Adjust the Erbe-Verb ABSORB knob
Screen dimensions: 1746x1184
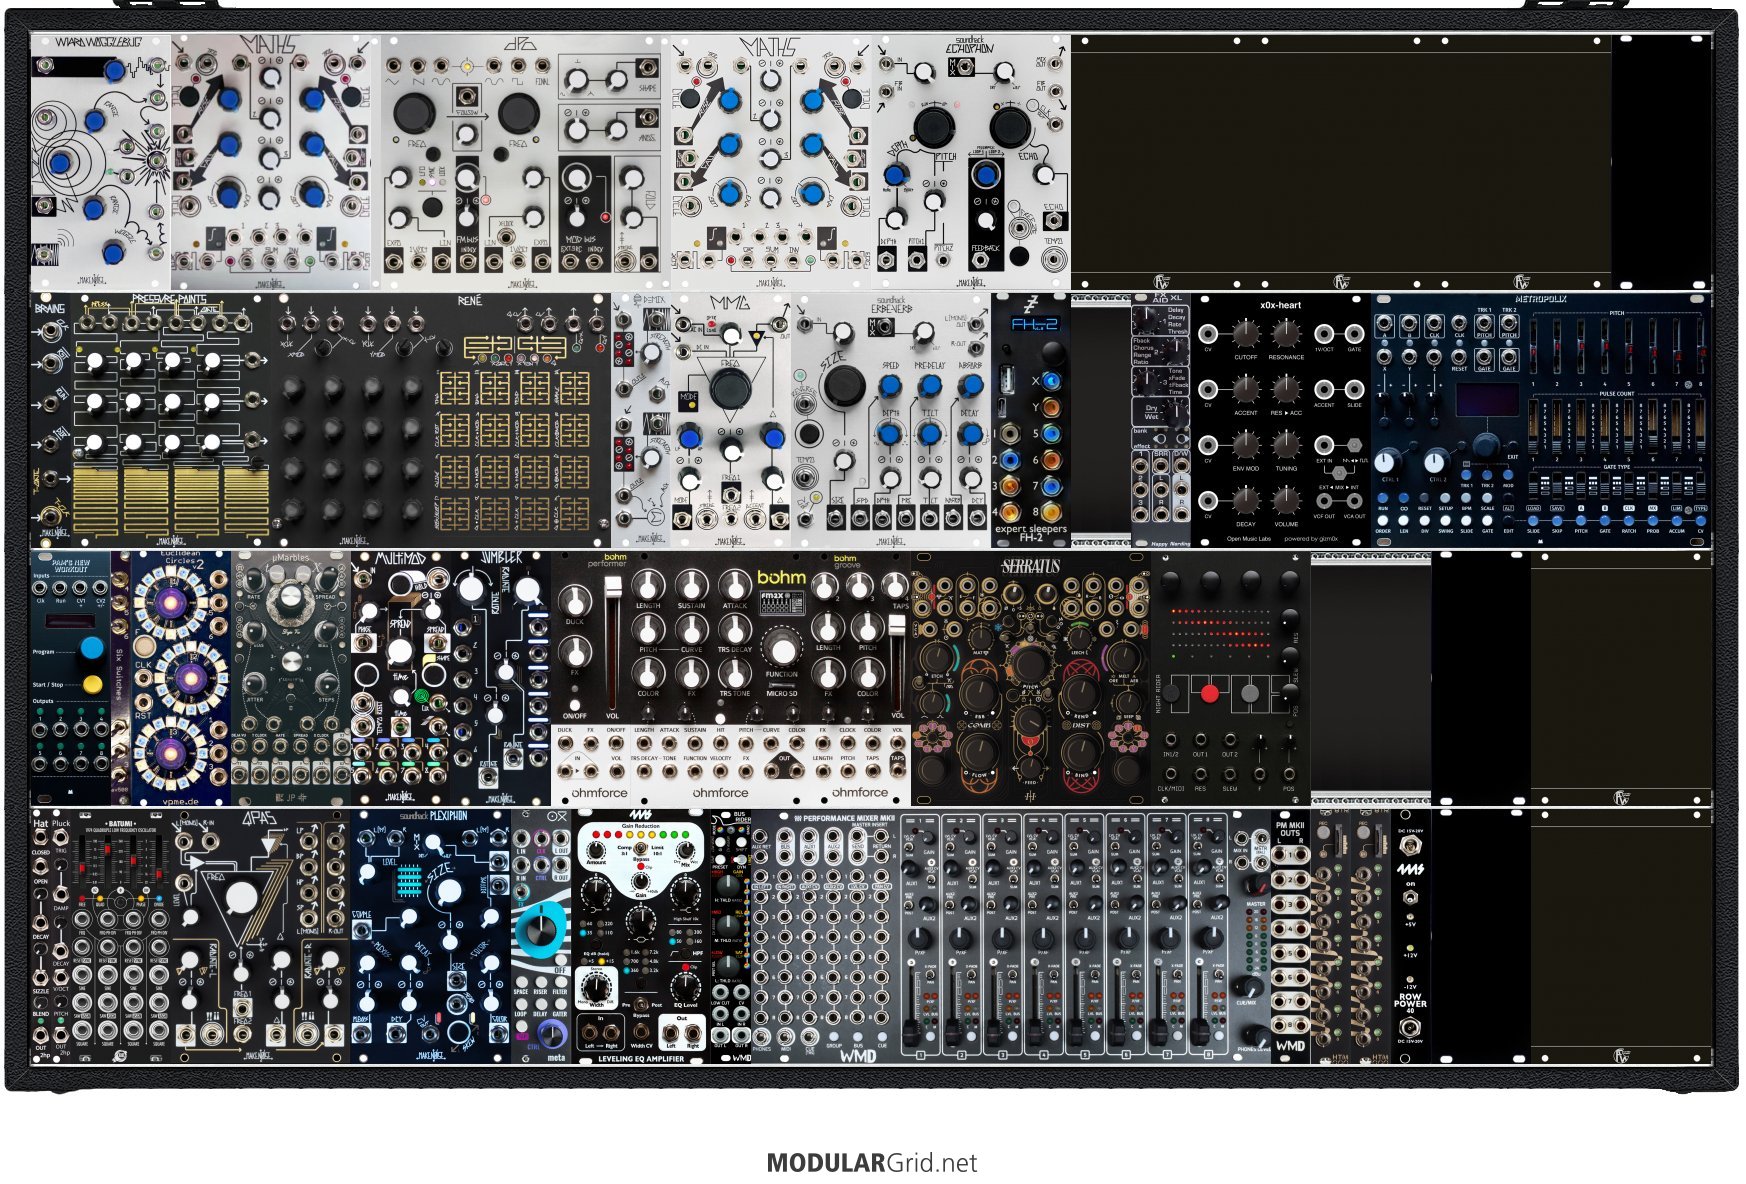pyautogui.click(x=970, y=388)
